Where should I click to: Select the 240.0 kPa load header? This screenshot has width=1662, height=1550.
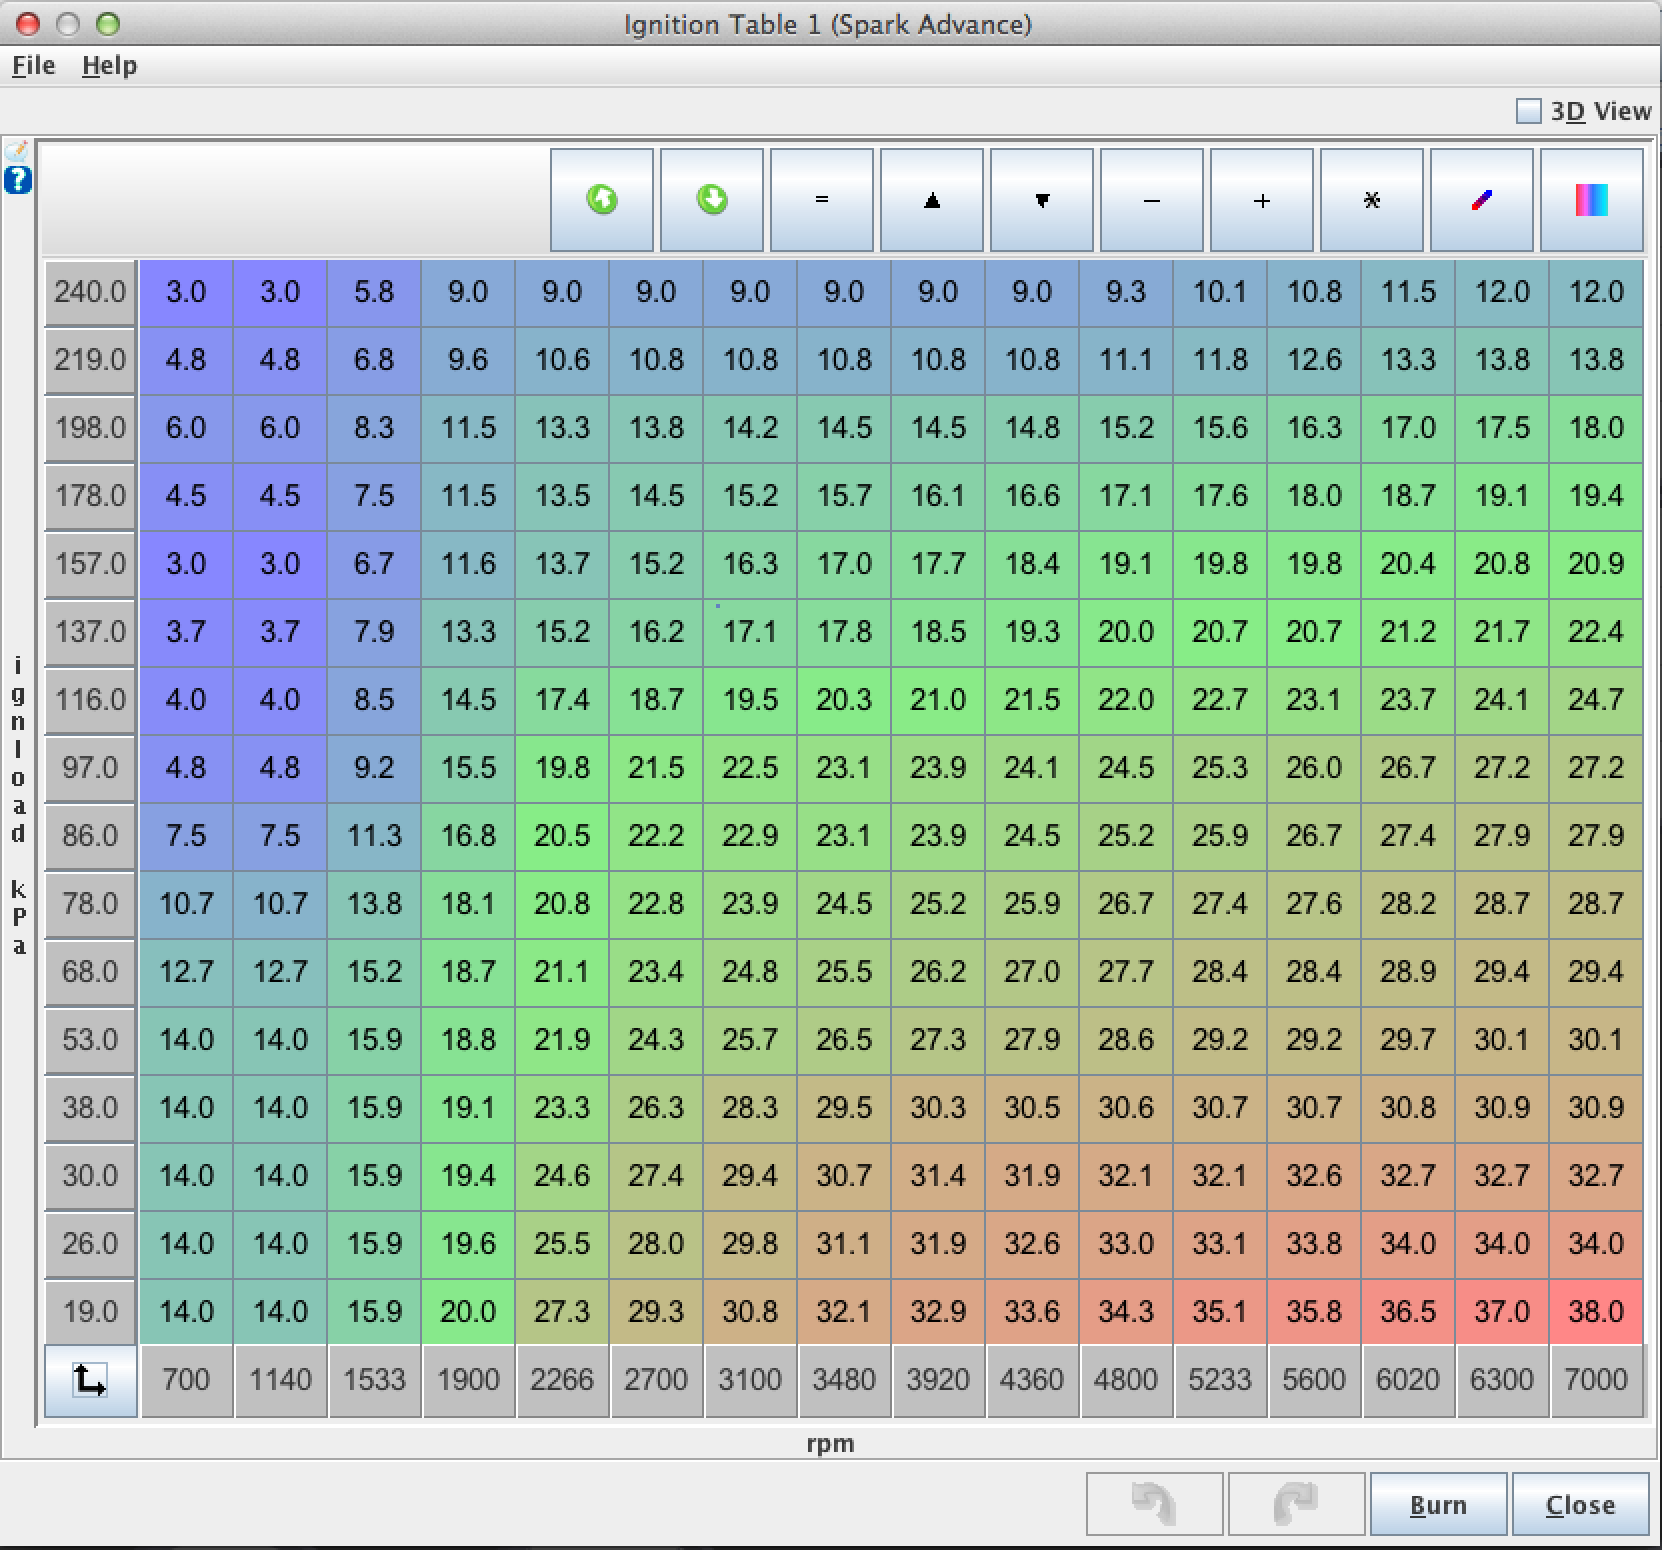coord(90,292)
